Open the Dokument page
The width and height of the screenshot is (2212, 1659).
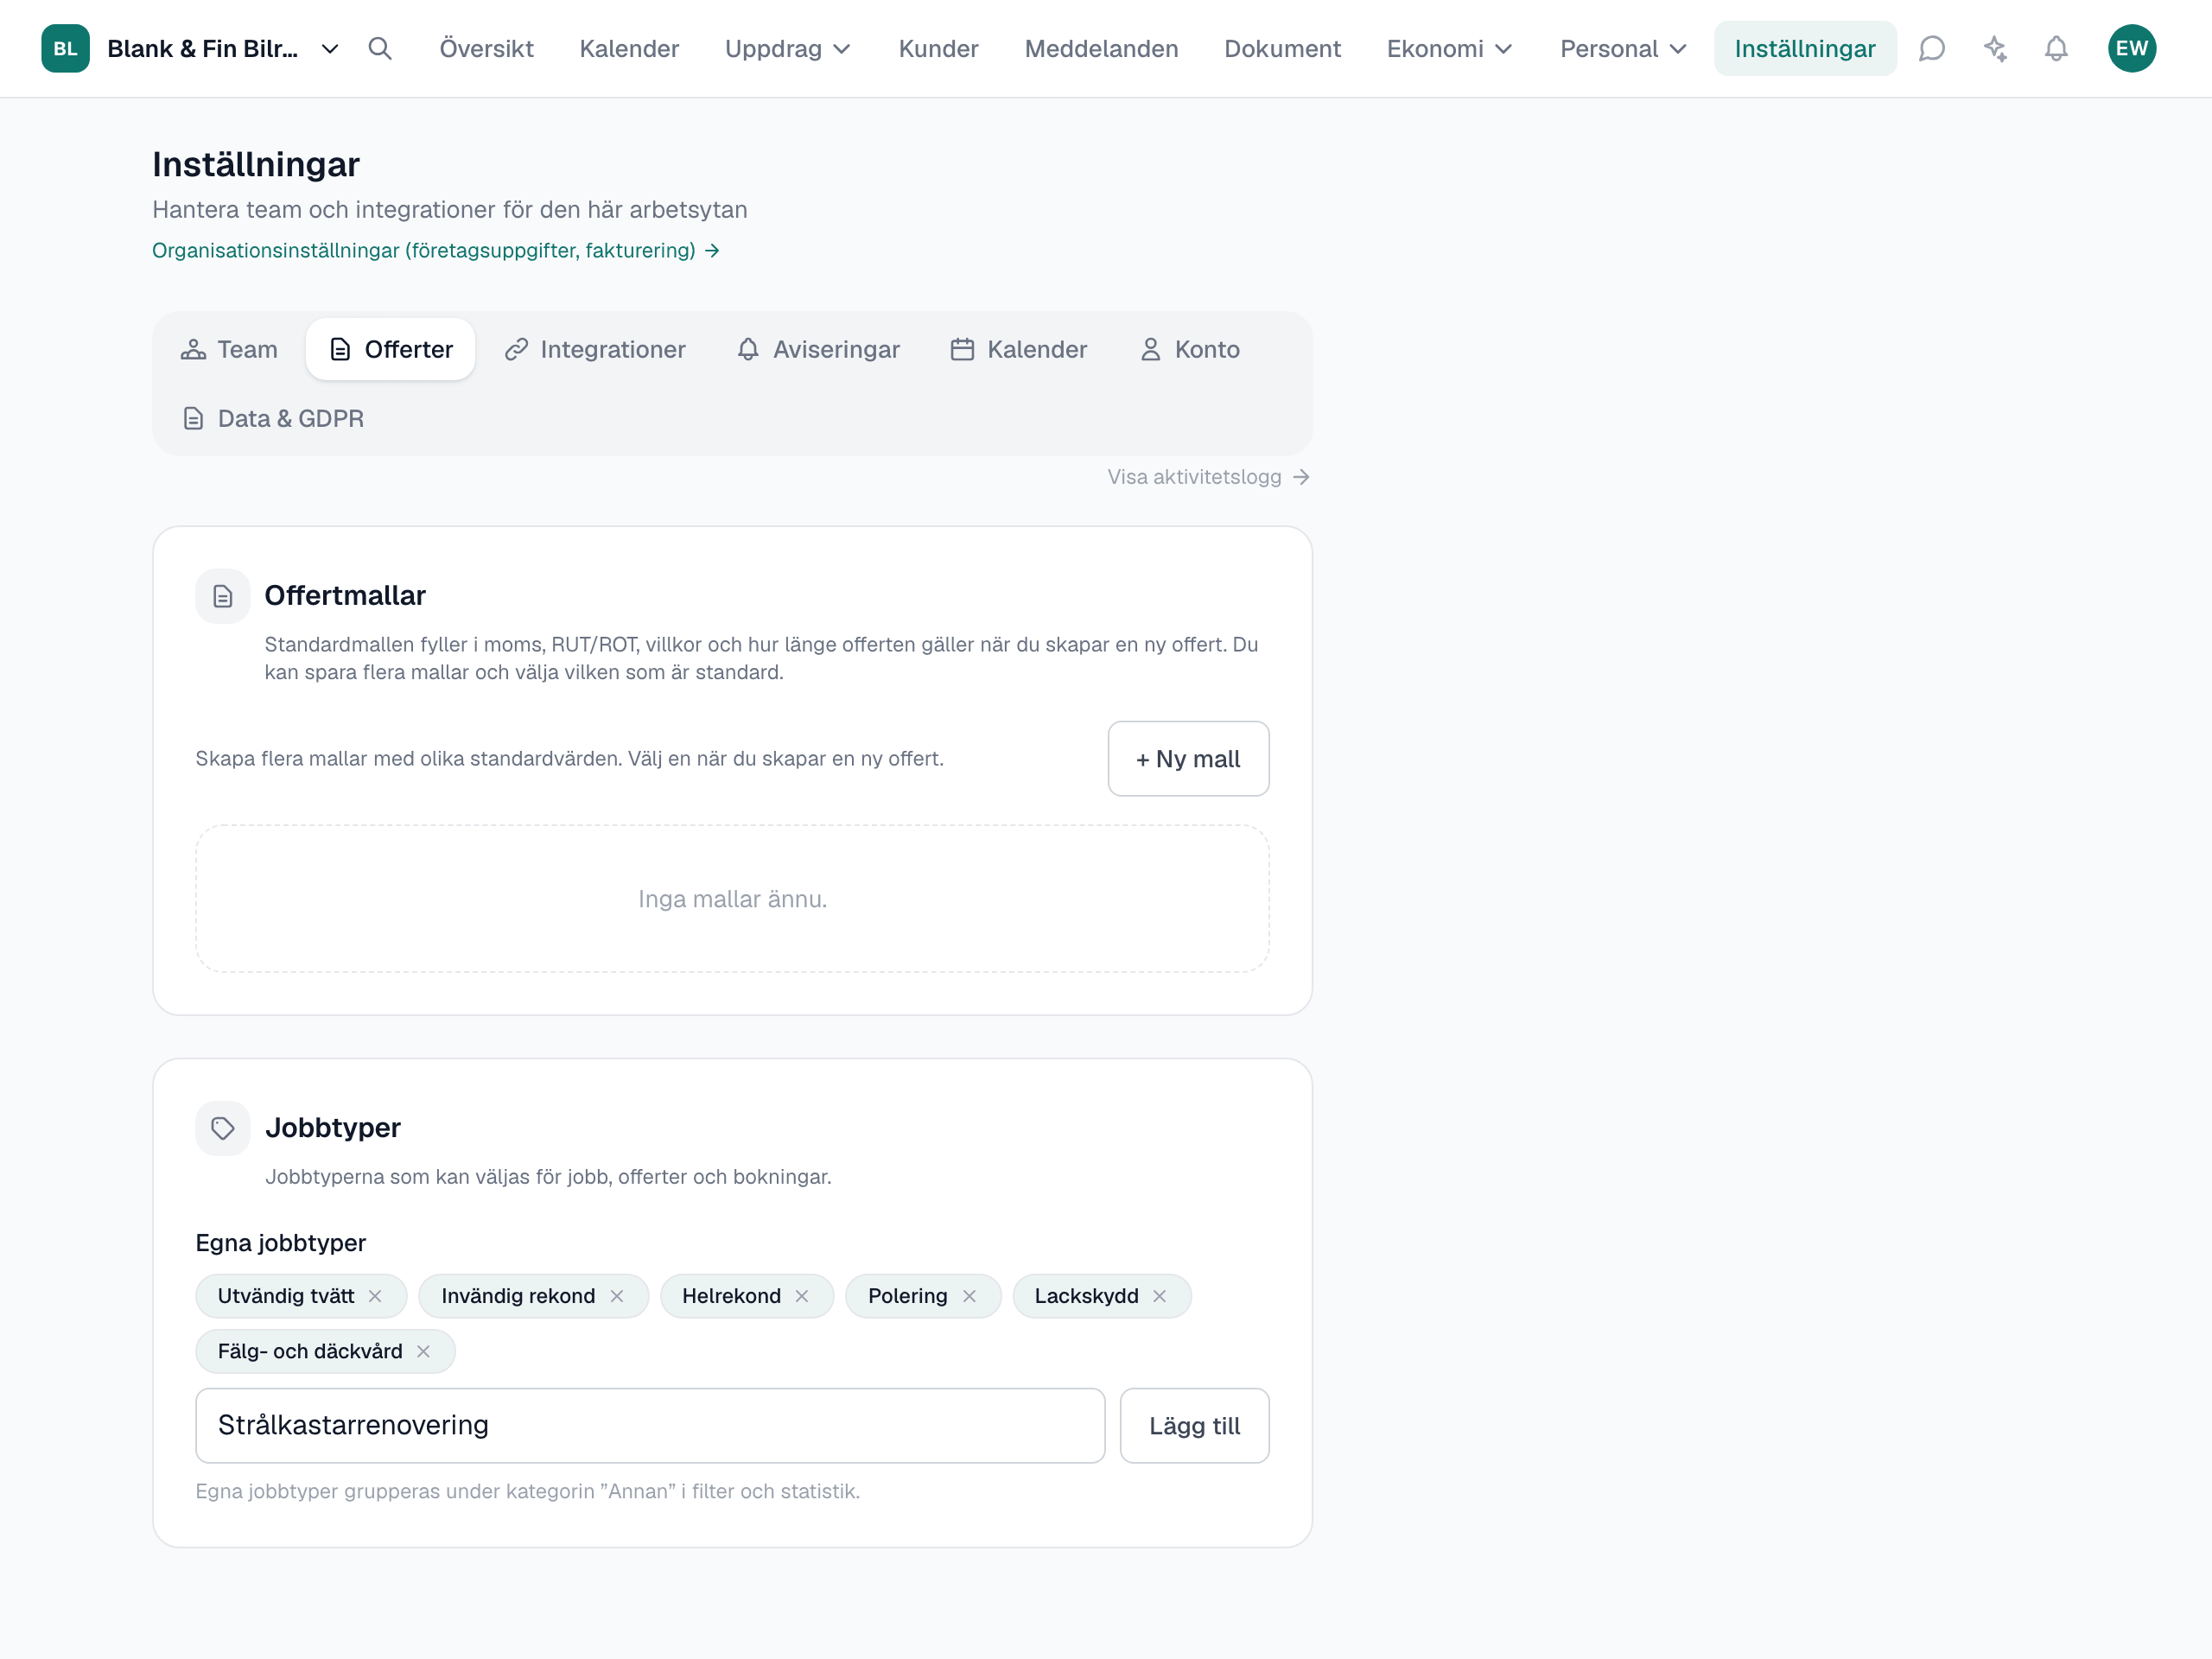[x=1282, y=48]
